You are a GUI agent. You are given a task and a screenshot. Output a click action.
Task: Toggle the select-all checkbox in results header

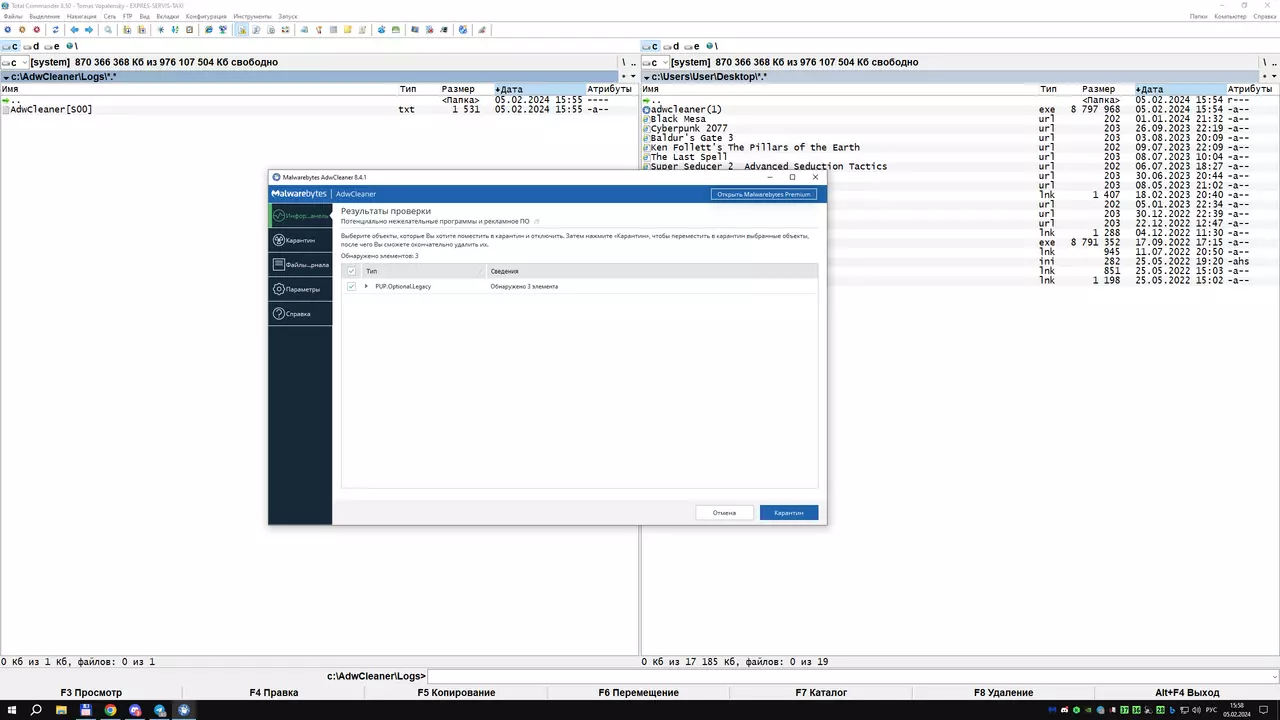pyautogui.click(x=351, y=271)
